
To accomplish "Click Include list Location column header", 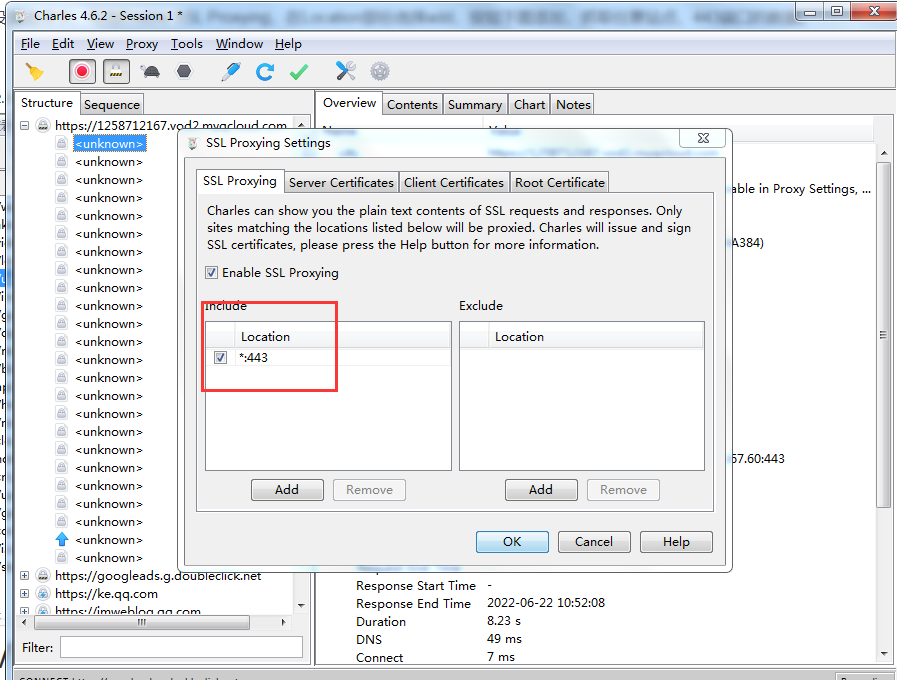I will tap(342, 336).
